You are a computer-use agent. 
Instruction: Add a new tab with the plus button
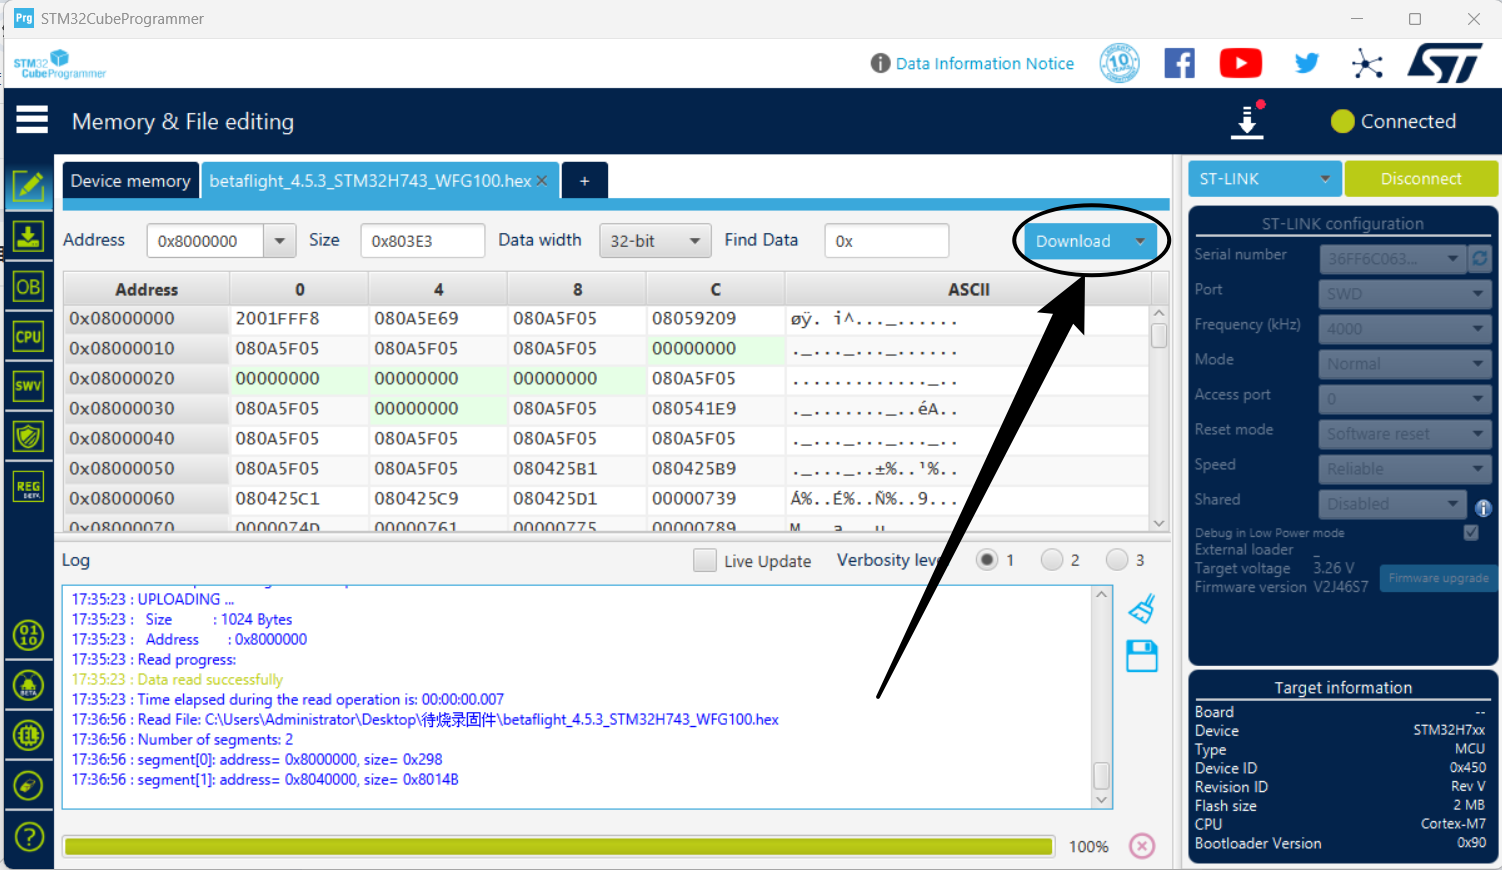(x=584, y=181)
